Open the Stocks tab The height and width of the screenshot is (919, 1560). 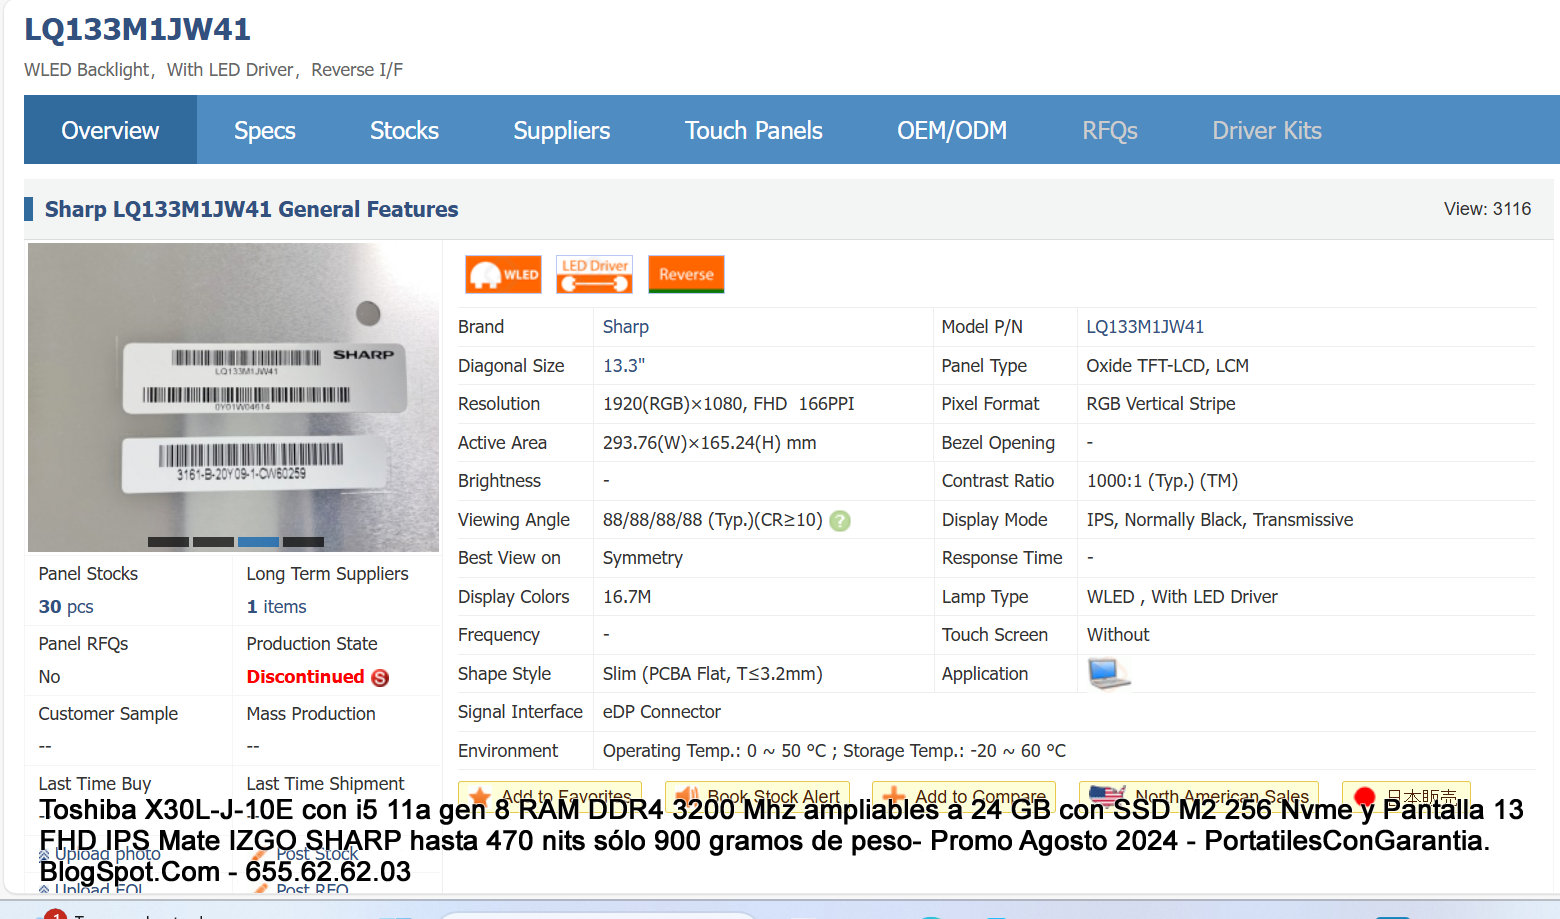(404, 130)
